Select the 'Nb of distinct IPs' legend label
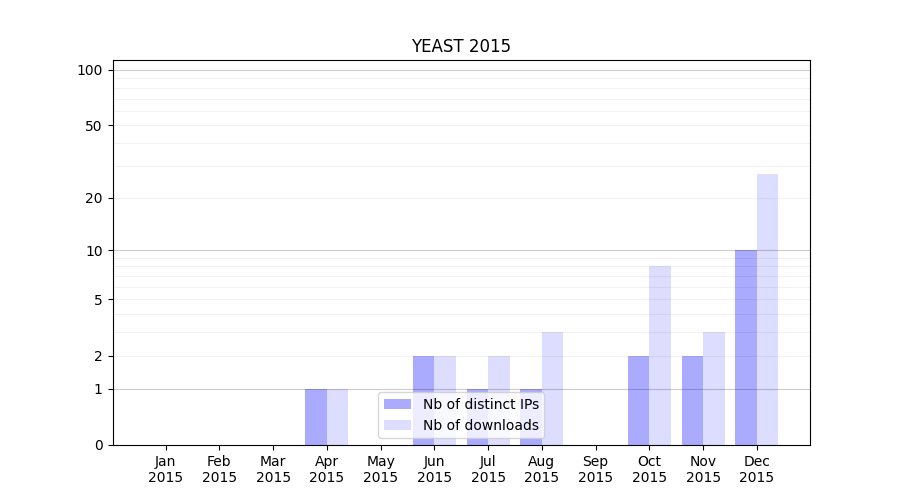The height and width of the screenshot is (500, 900). (x=480, y=404)
